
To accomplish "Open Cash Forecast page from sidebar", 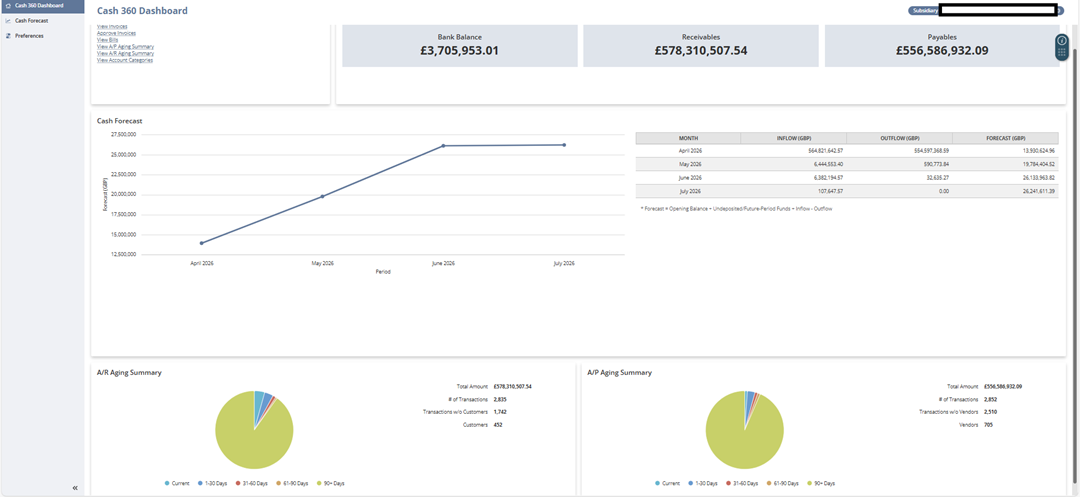I will pyautogui.click(x=31, y=20).
